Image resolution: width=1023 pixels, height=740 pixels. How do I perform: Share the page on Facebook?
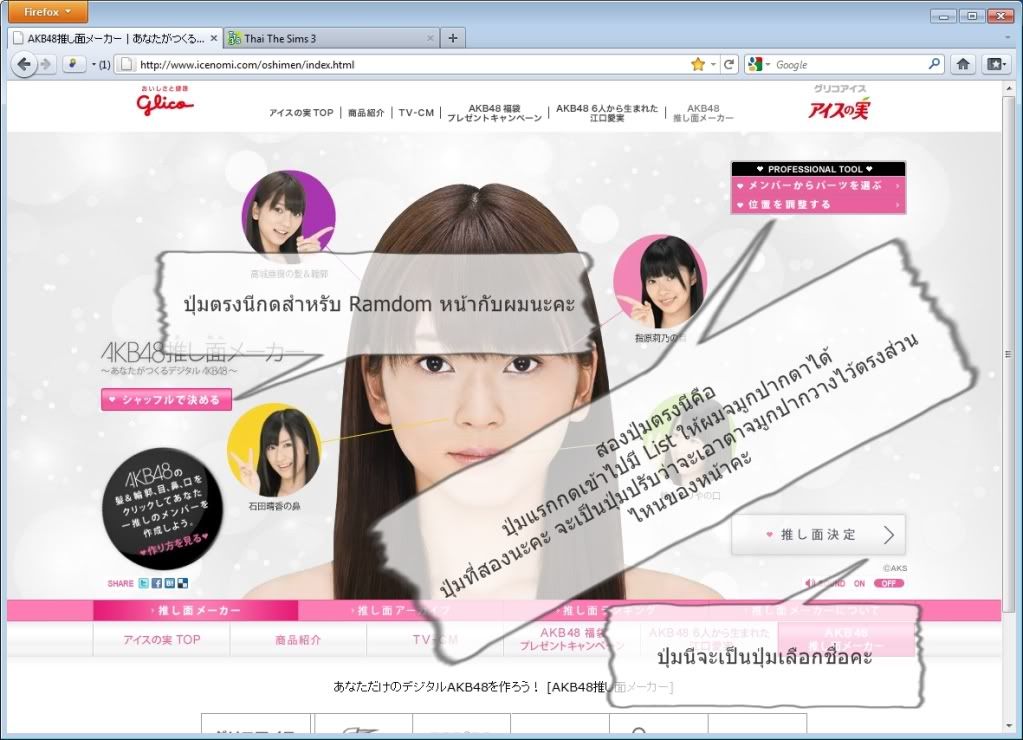tap(157, 583)
